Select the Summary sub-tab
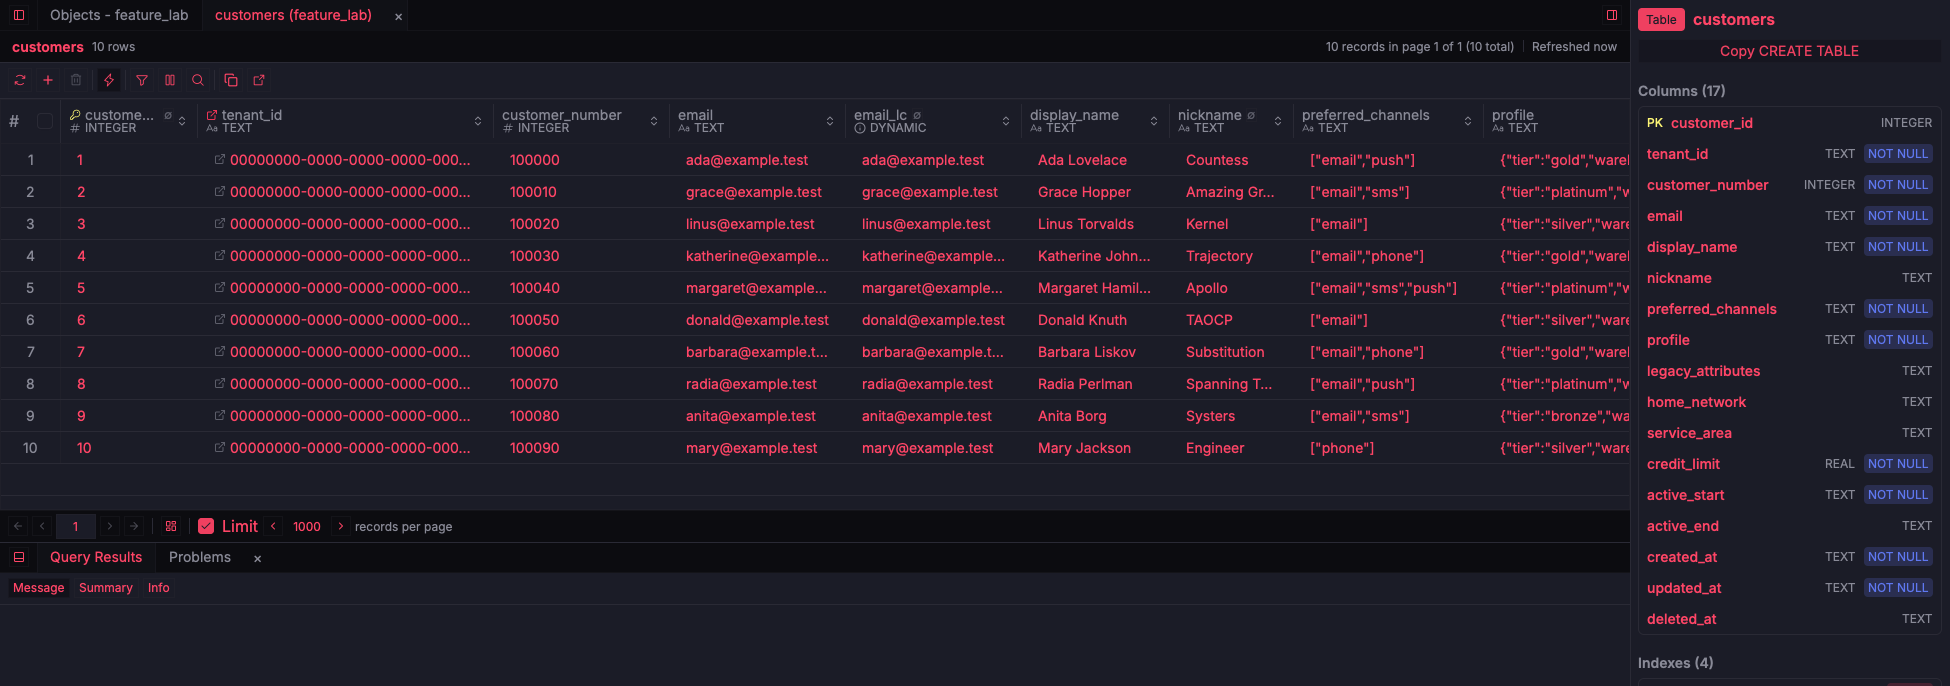 point(106,588)
